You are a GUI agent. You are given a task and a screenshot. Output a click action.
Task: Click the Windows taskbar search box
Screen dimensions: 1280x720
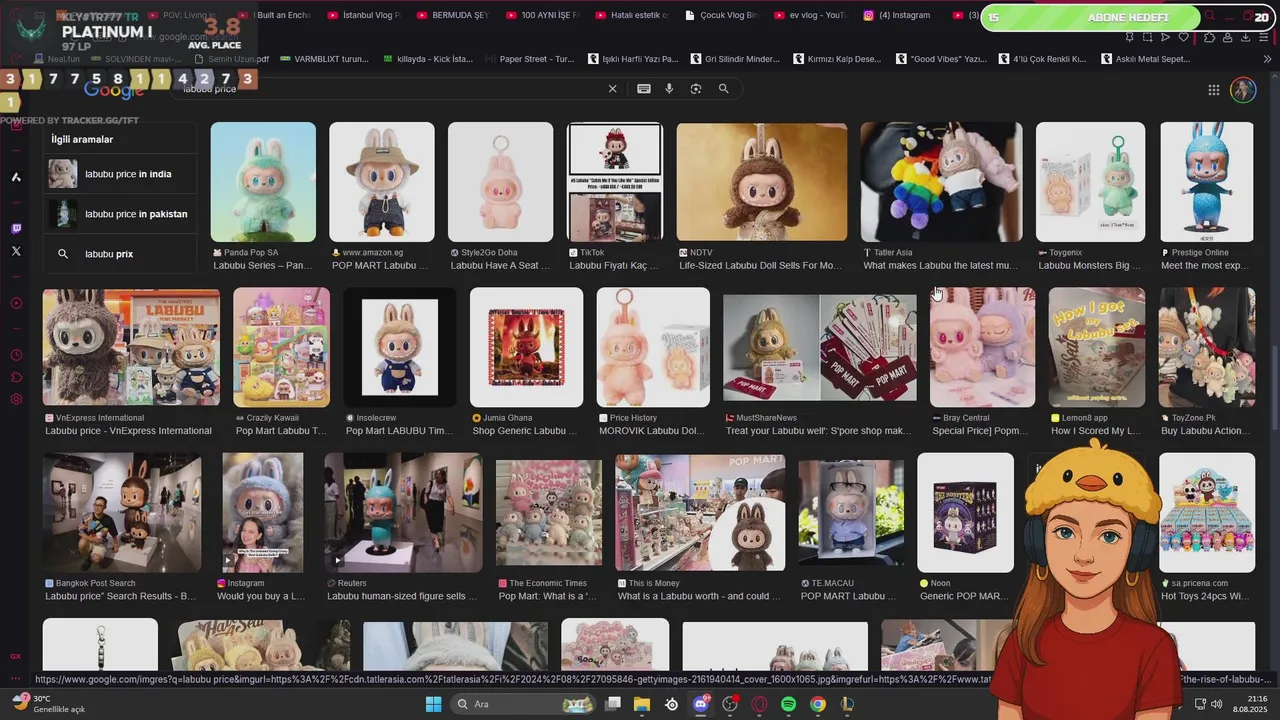click(x=522, y=704)
